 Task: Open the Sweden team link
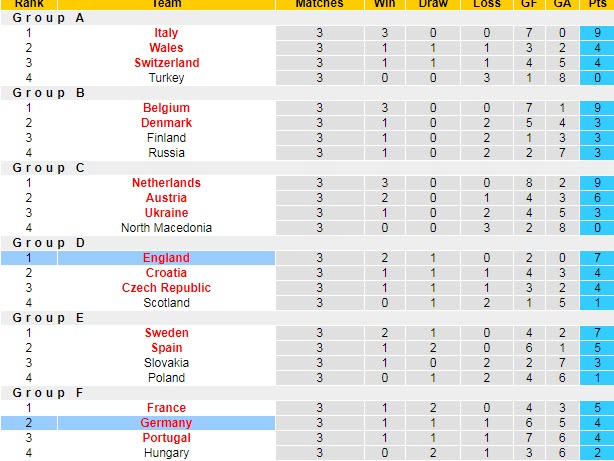tap(166, 333)
